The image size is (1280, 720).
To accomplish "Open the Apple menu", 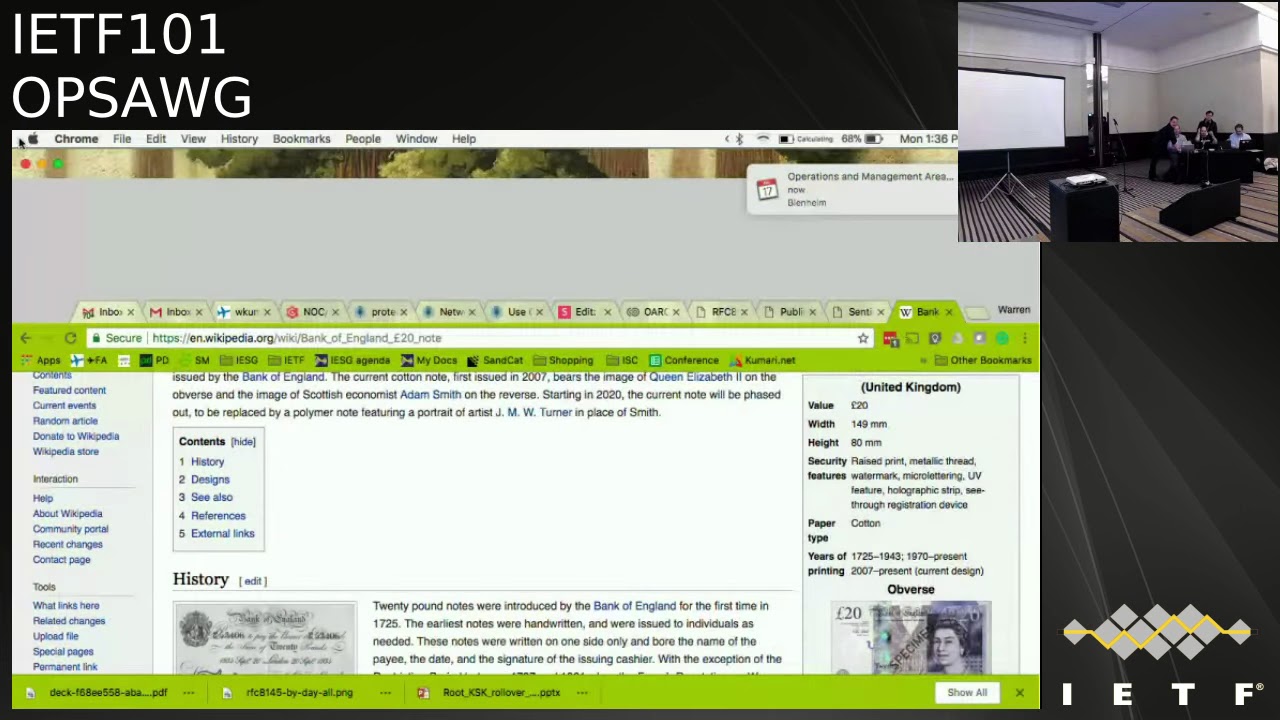I will point(33,139).
